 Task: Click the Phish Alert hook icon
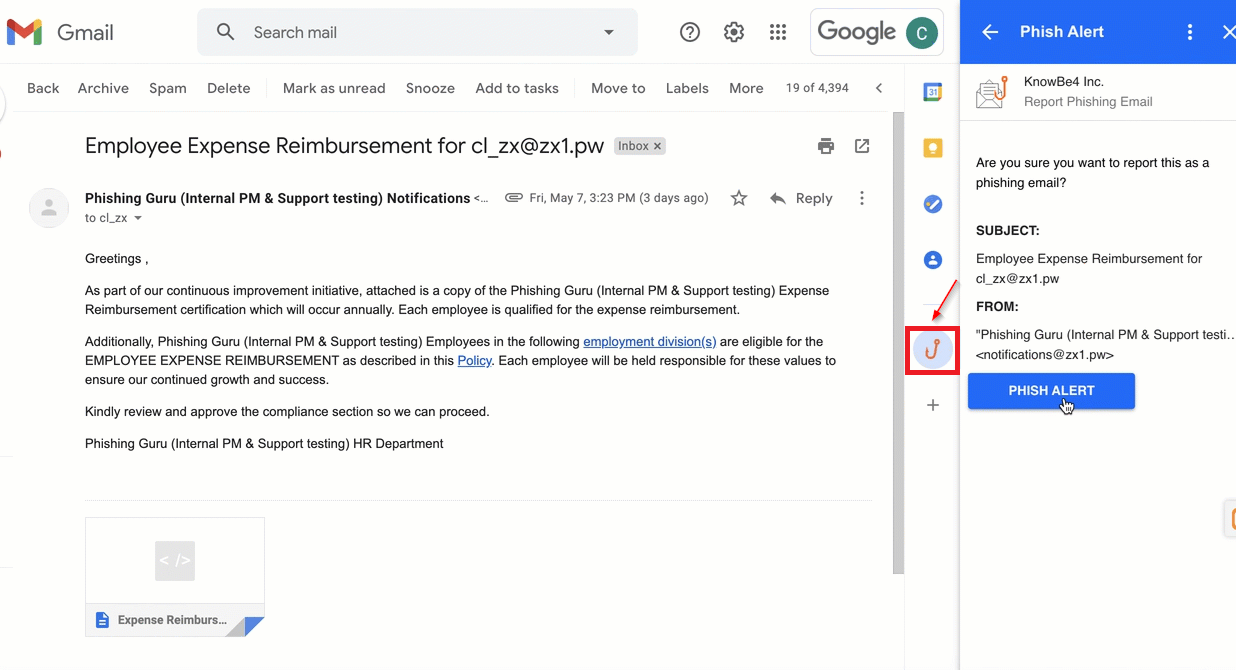pos(932,351)
